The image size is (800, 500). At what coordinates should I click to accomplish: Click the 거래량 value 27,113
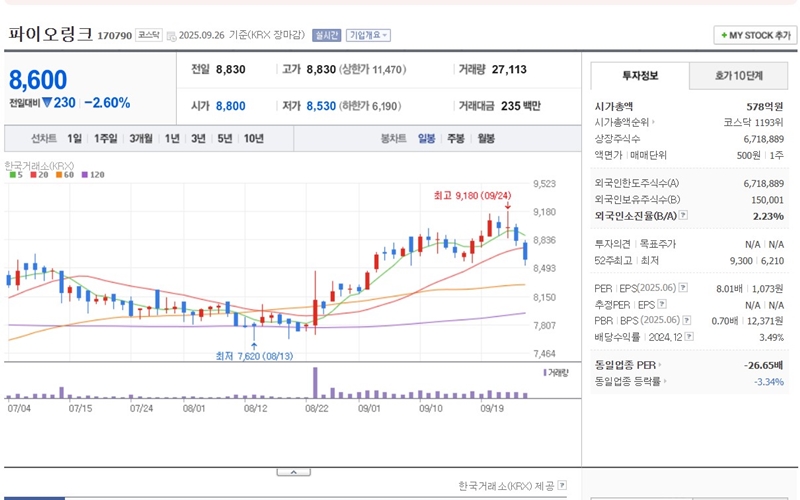click(x=509, y=70)
